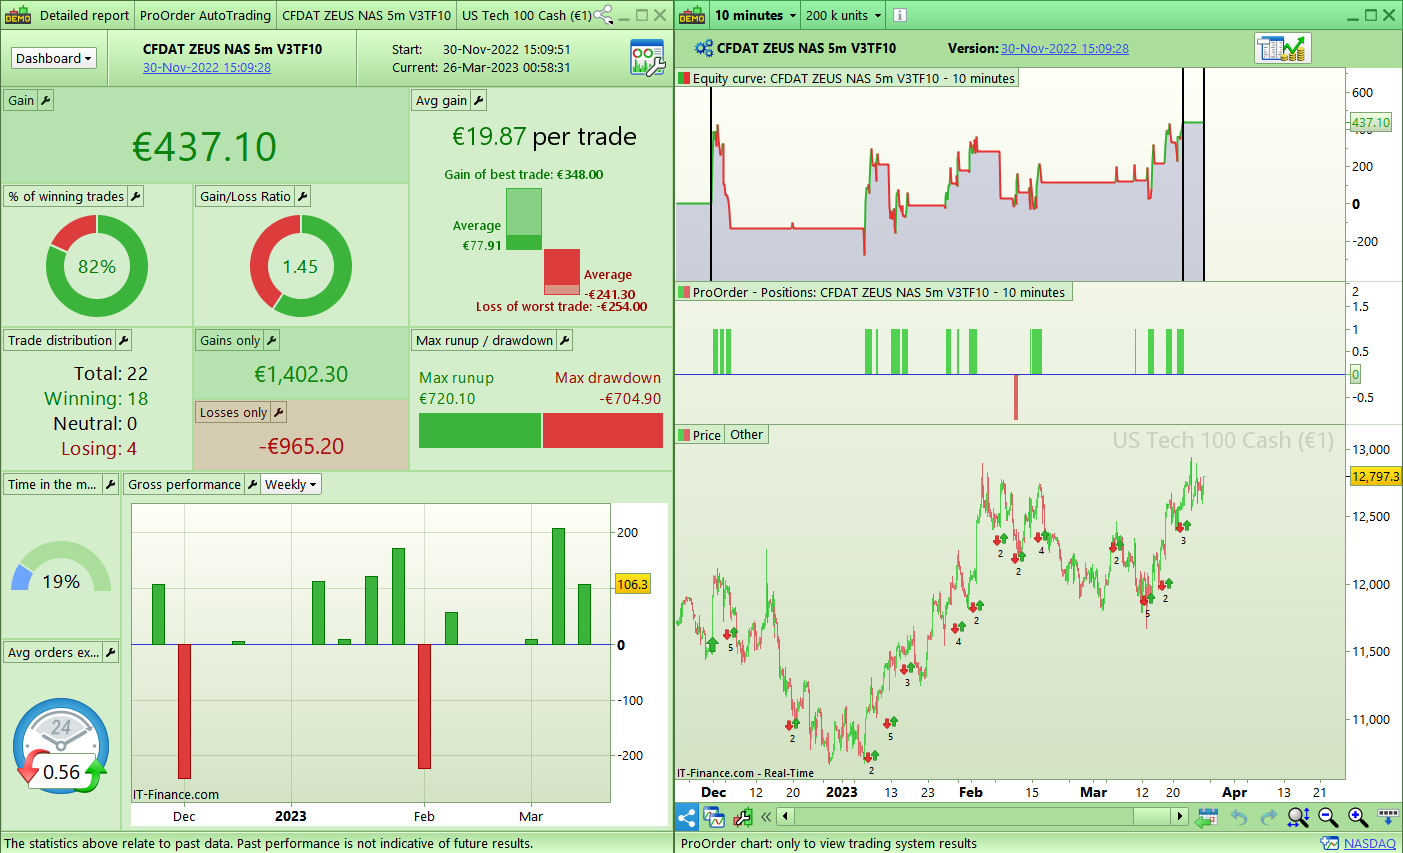The width and height of the screenshot is (1403, 853).
Task: Open Avg gain panel wrench settings
Action: point(478,100)
